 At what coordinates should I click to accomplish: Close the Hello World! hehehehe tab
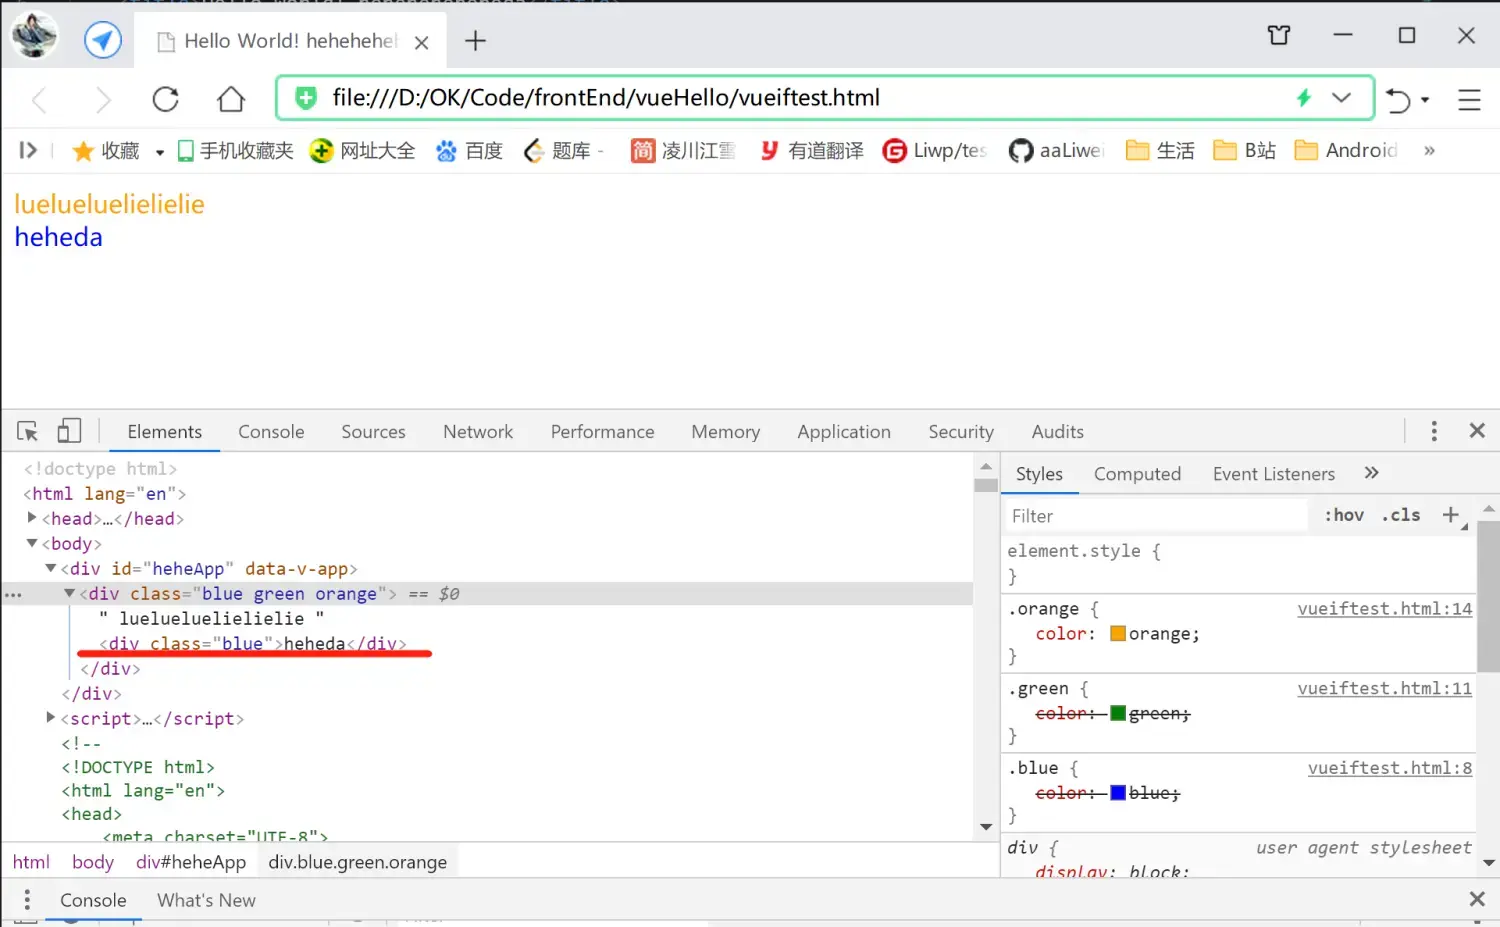[x=422, y=42]
